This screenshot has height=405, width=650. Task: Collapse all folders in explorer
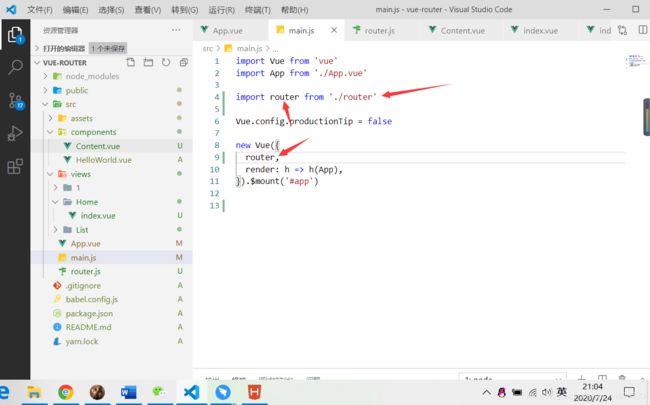183,62
